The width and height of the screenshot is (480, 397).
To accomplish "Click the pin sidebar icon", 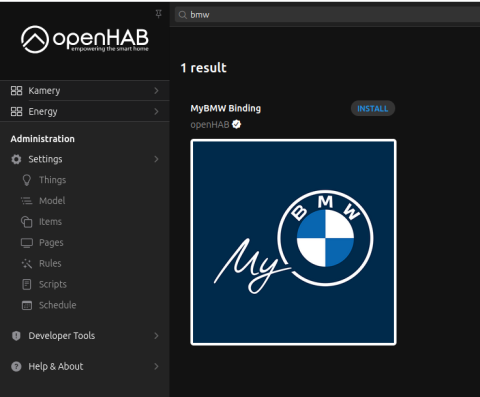I will coord(159,14).
